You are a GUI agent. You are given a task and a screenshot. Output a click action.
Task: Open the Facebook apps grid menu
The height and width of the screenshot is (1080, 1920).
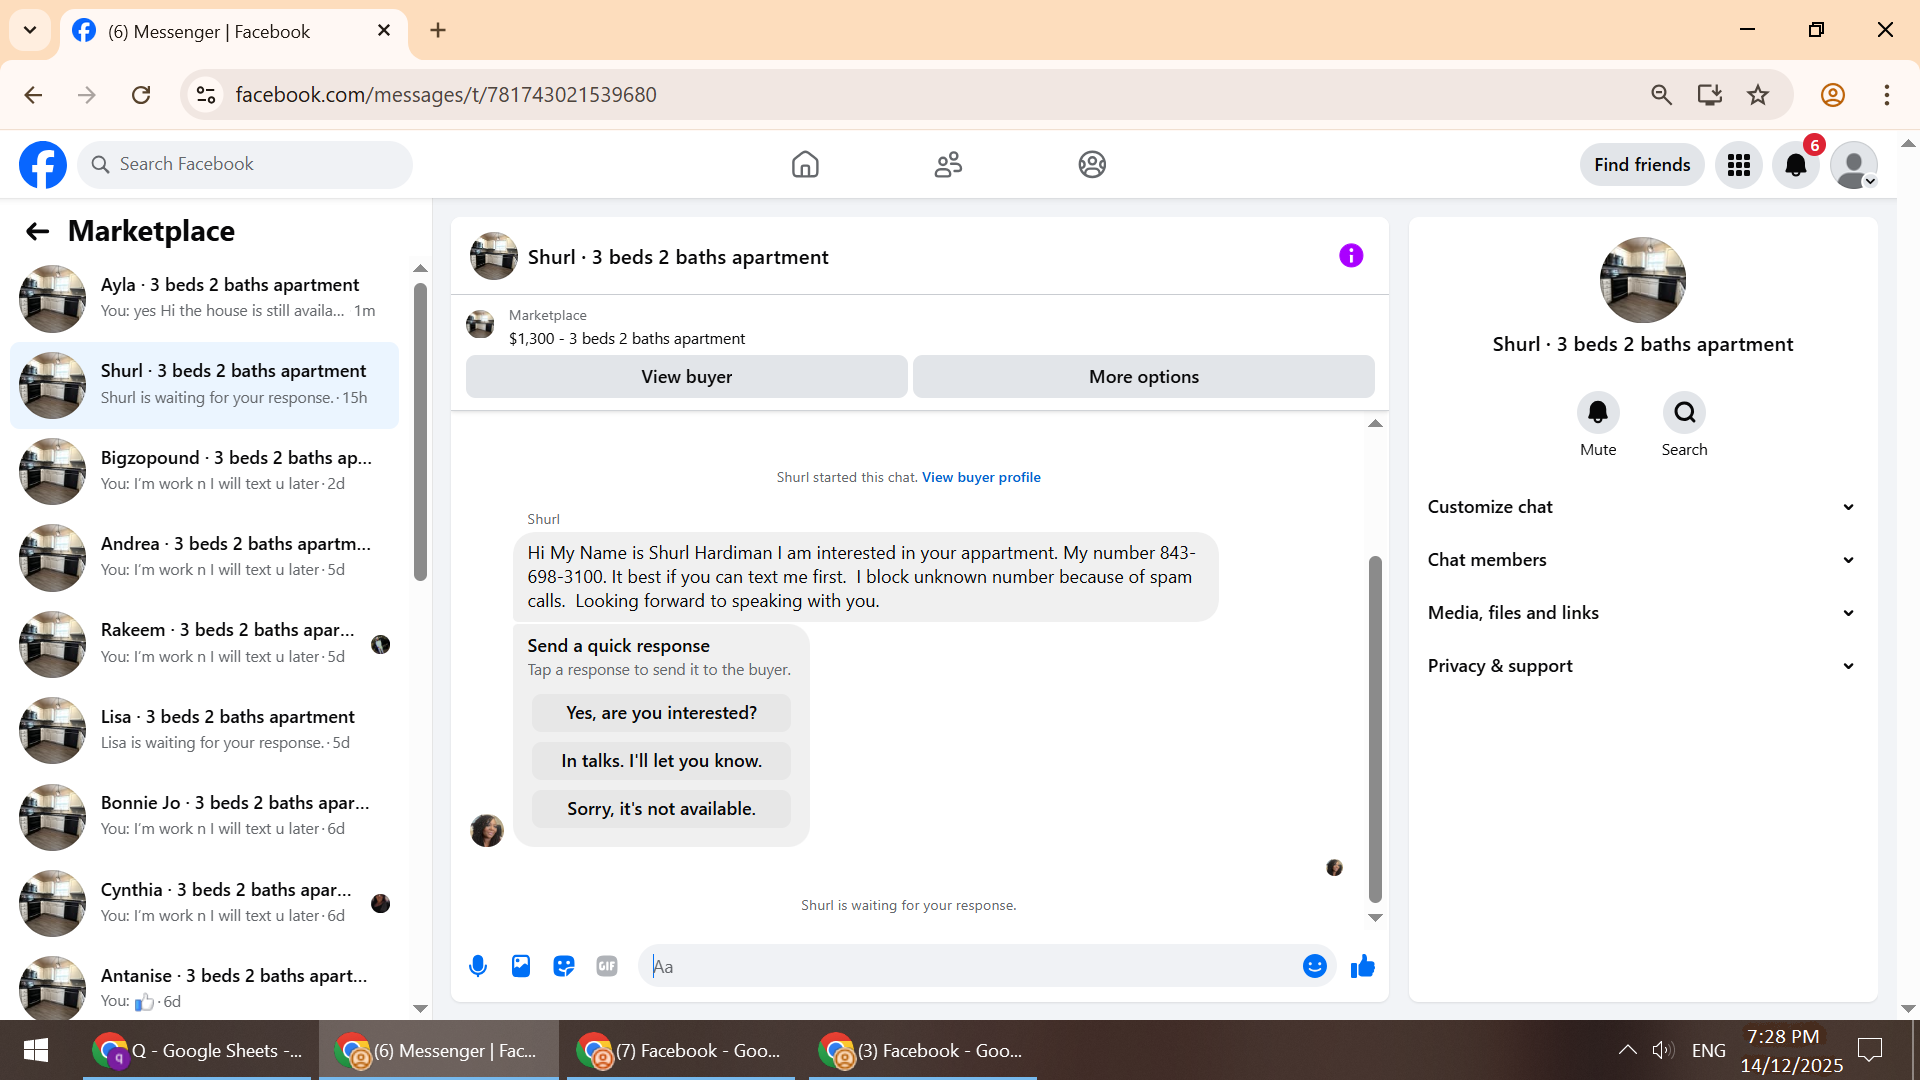coord(1739,165)
